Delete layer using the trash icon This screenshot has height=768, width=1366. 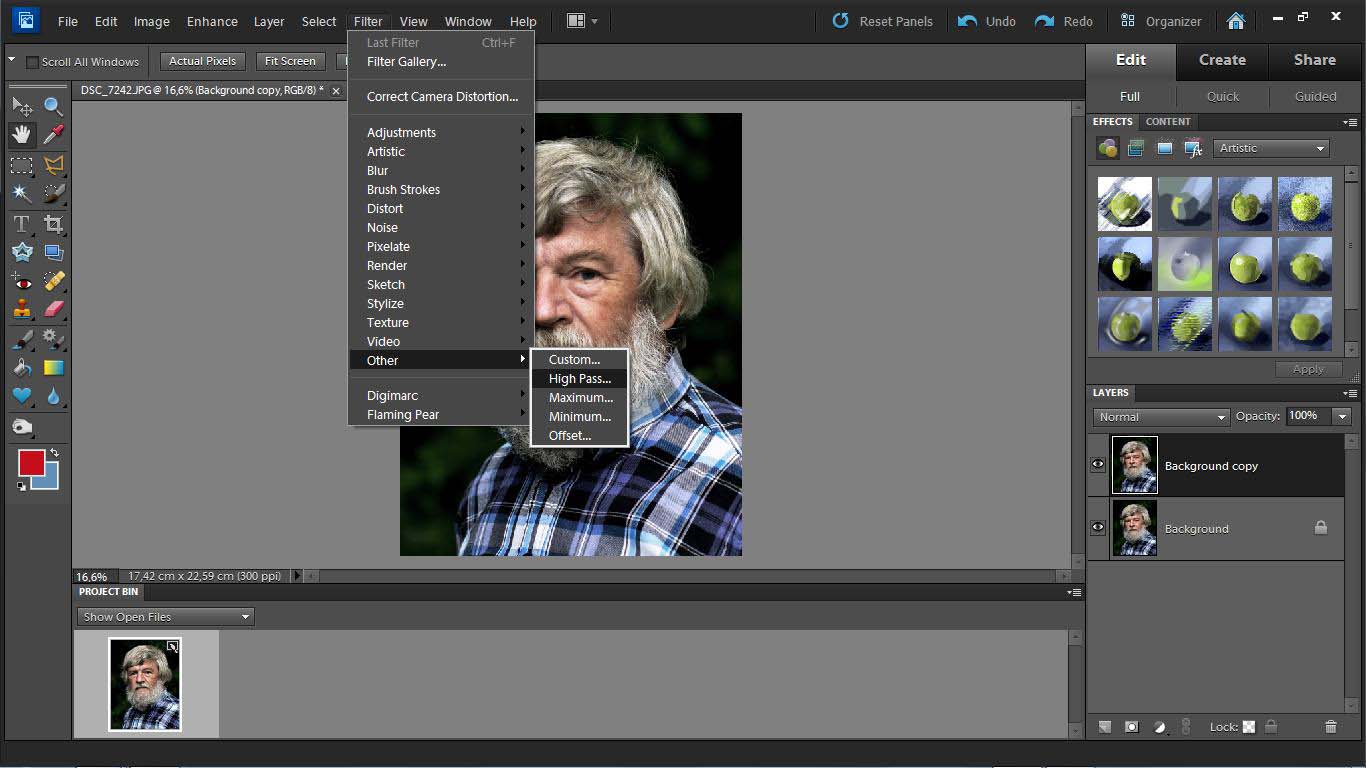pyautogui.click(x=1330, y=727)
